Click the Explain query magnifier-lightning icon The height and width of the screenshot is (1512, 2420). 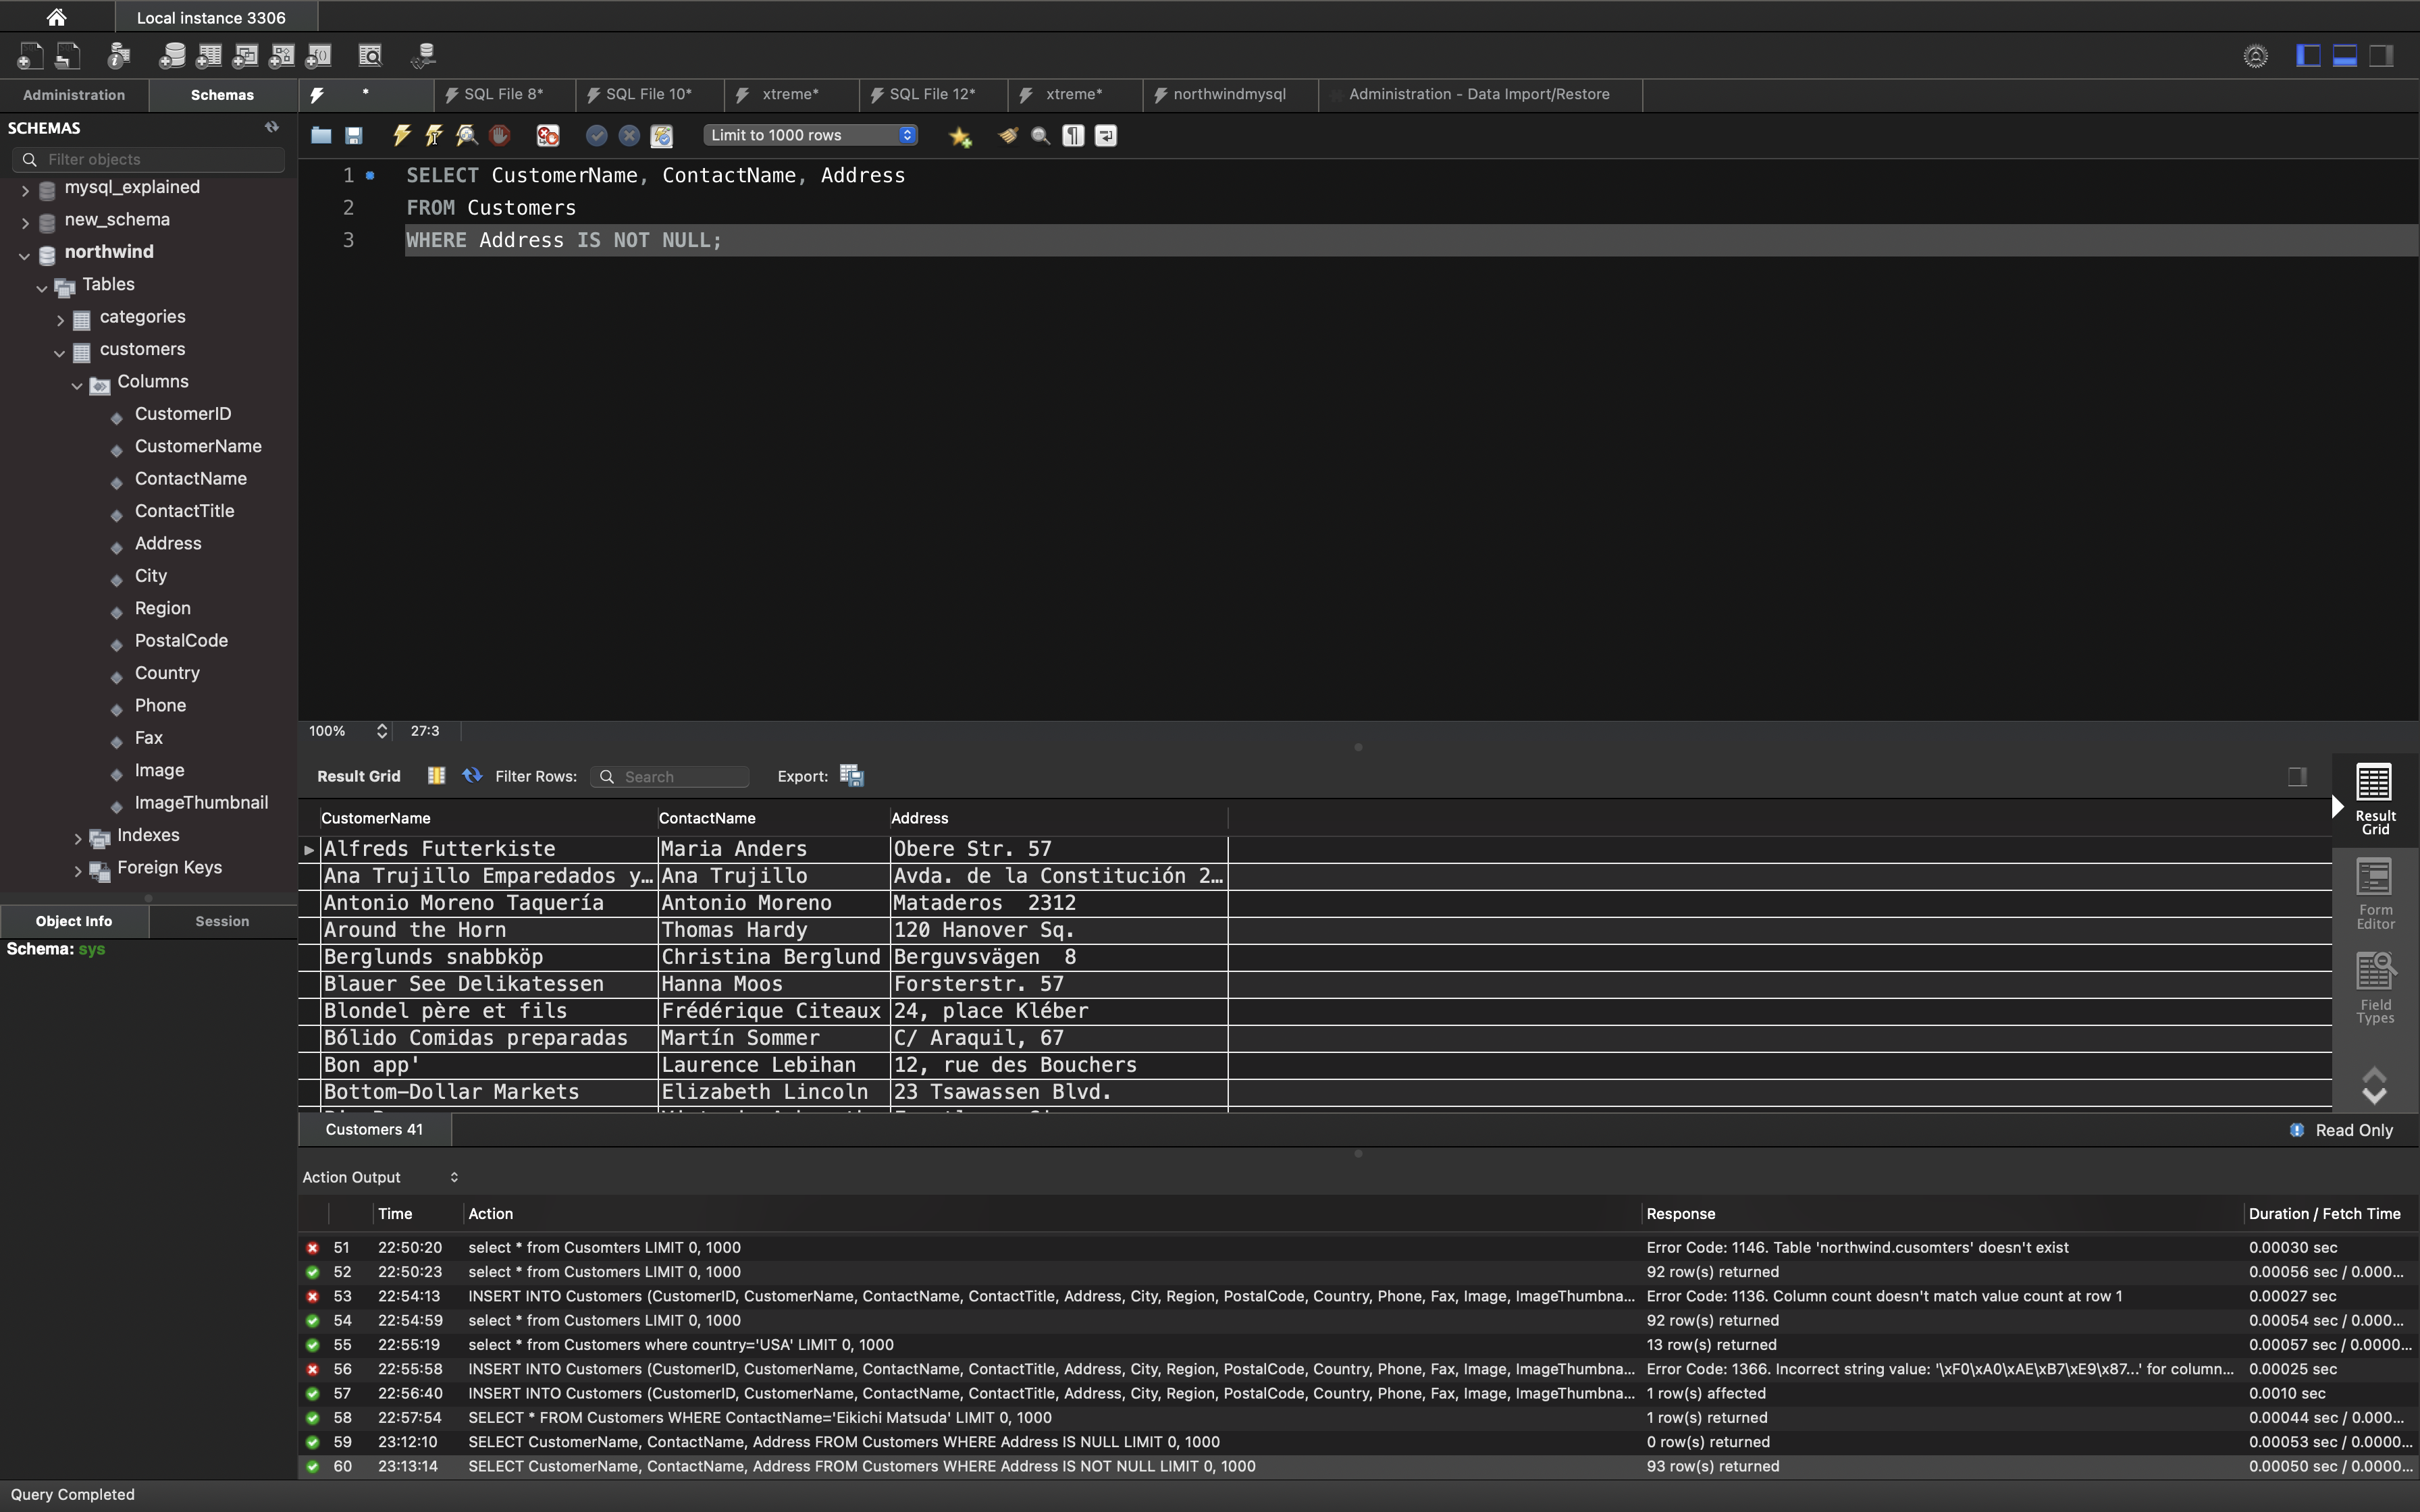(467, 135)
